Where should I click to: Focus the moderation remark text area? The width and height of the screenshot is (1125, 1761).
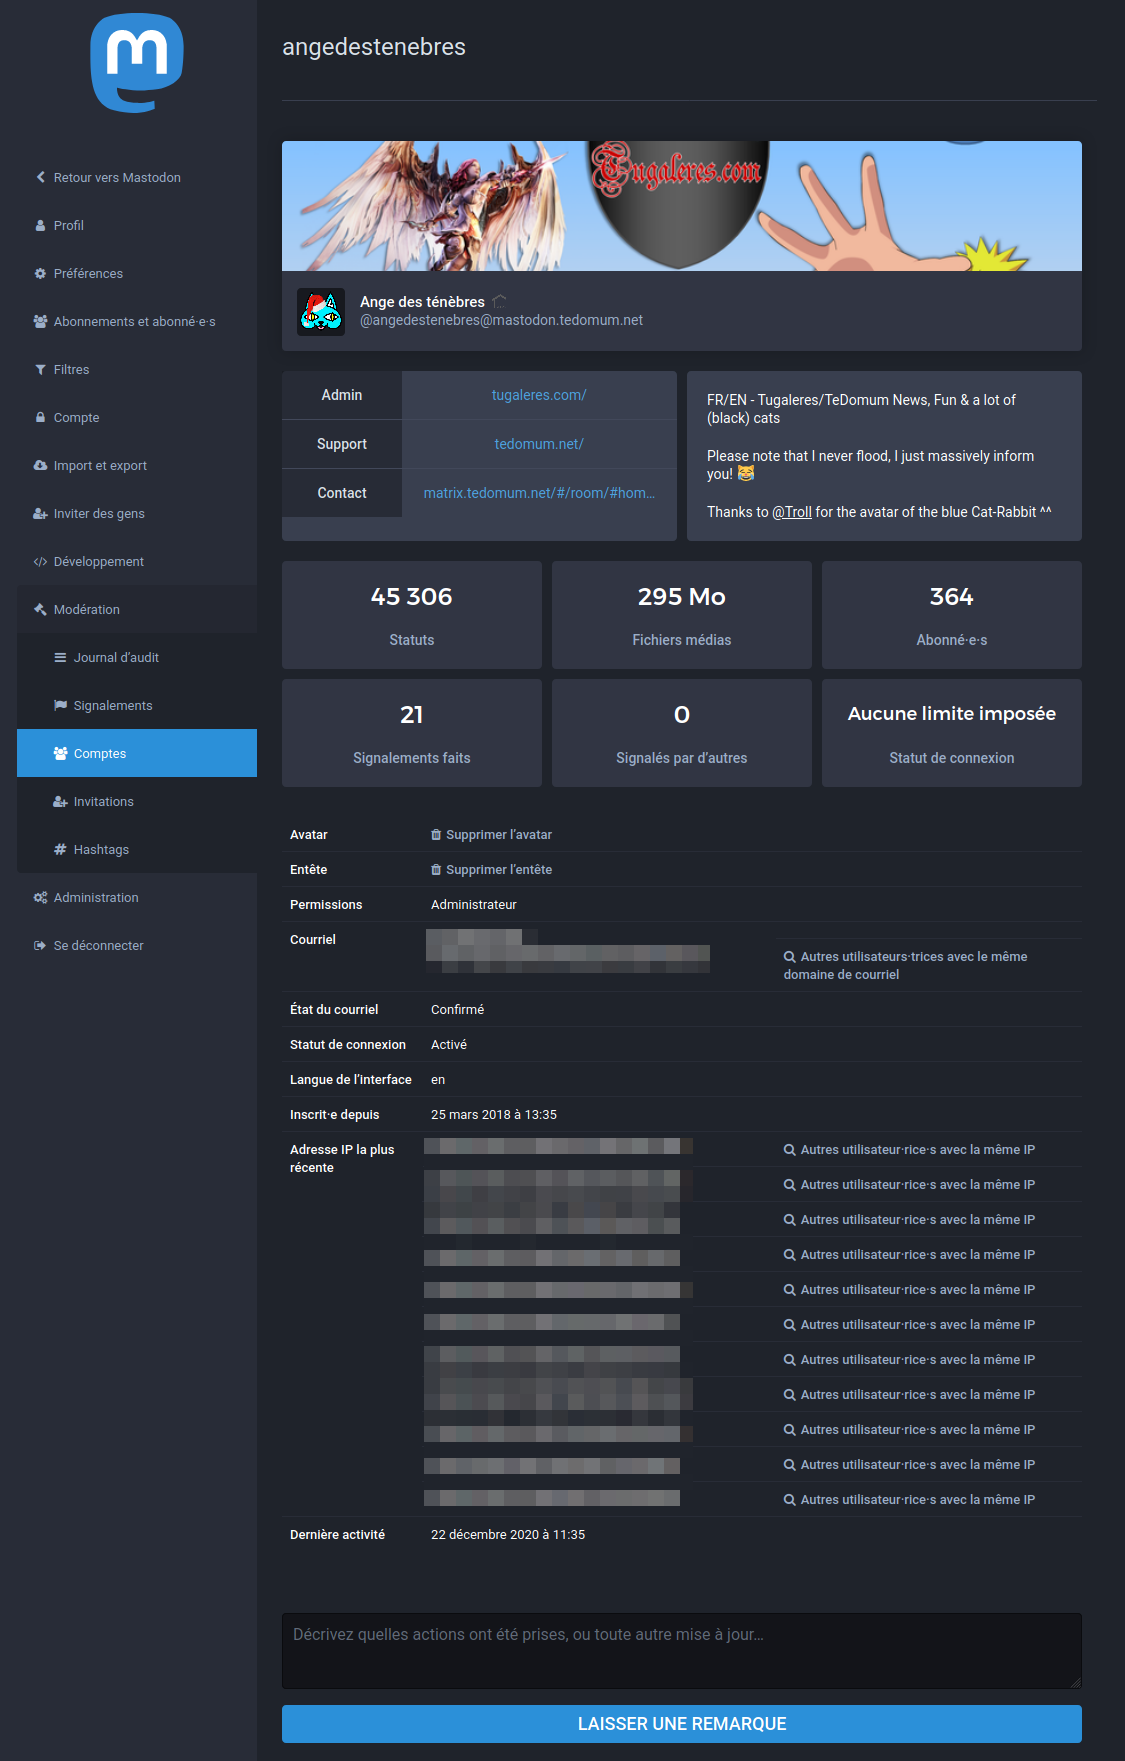[x=681, y=1650]
